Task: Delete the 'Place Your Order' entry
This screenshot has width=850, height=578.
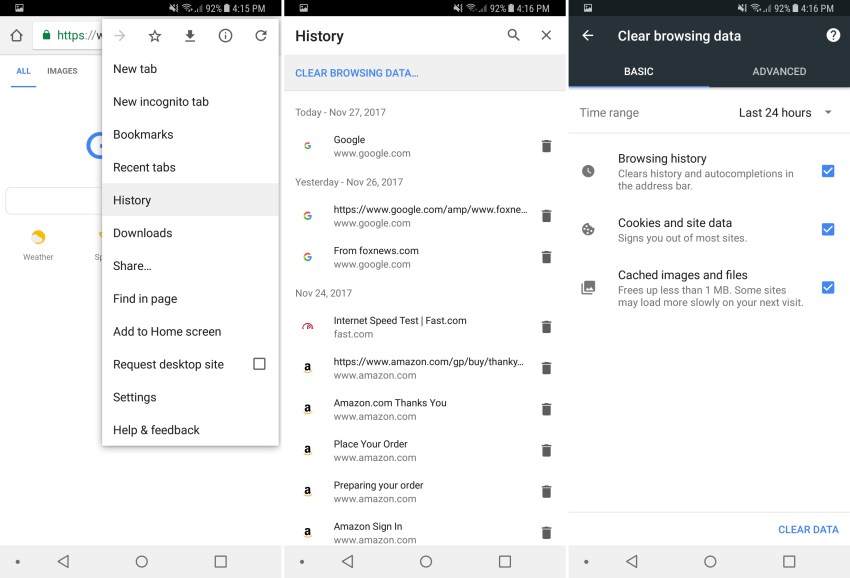Action: 546,451
